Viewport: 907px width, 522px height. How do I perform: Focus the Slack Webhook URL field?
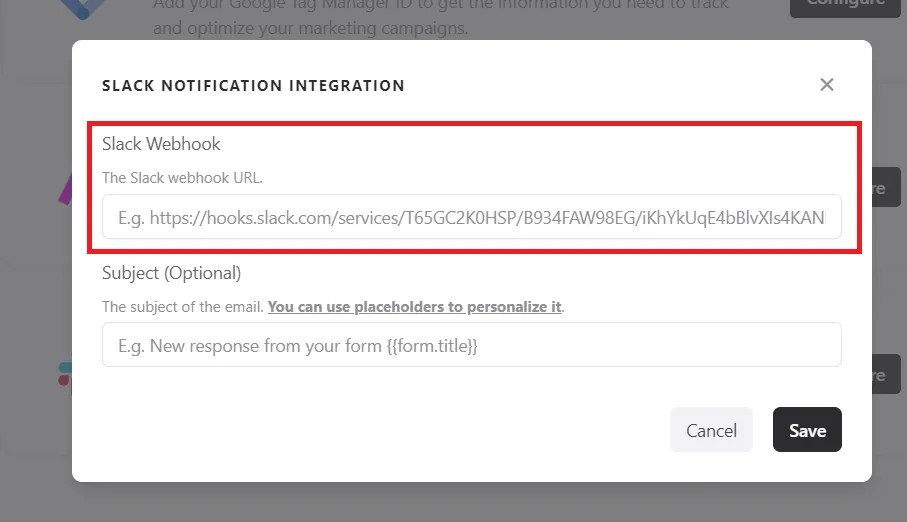tap(471, 217)
